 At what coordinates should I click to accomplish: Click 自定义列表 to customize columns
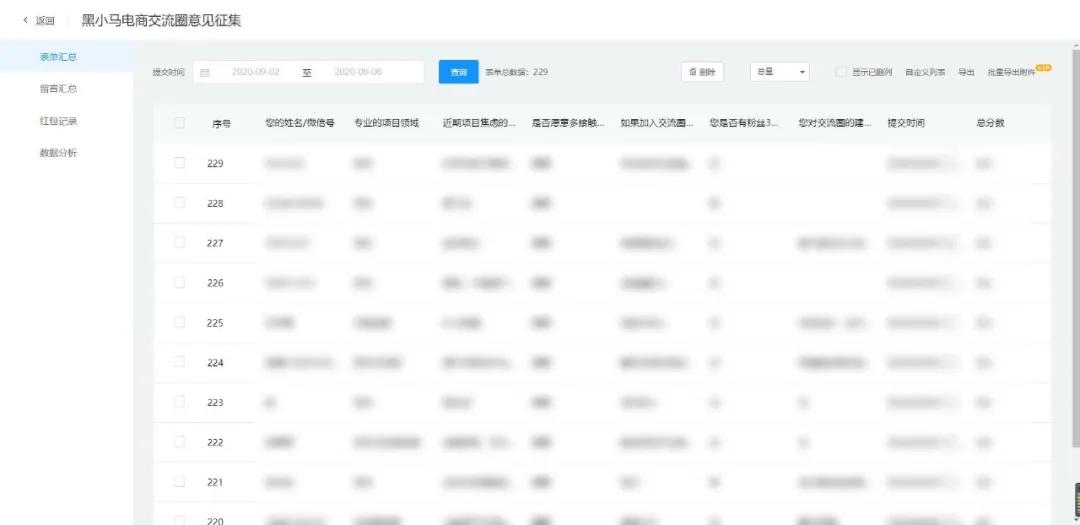tap(925, 73)
